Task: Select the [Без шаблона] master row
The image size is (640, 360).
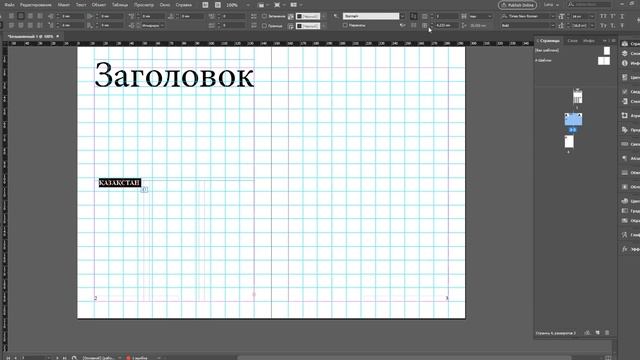Action: pos(573,51)
